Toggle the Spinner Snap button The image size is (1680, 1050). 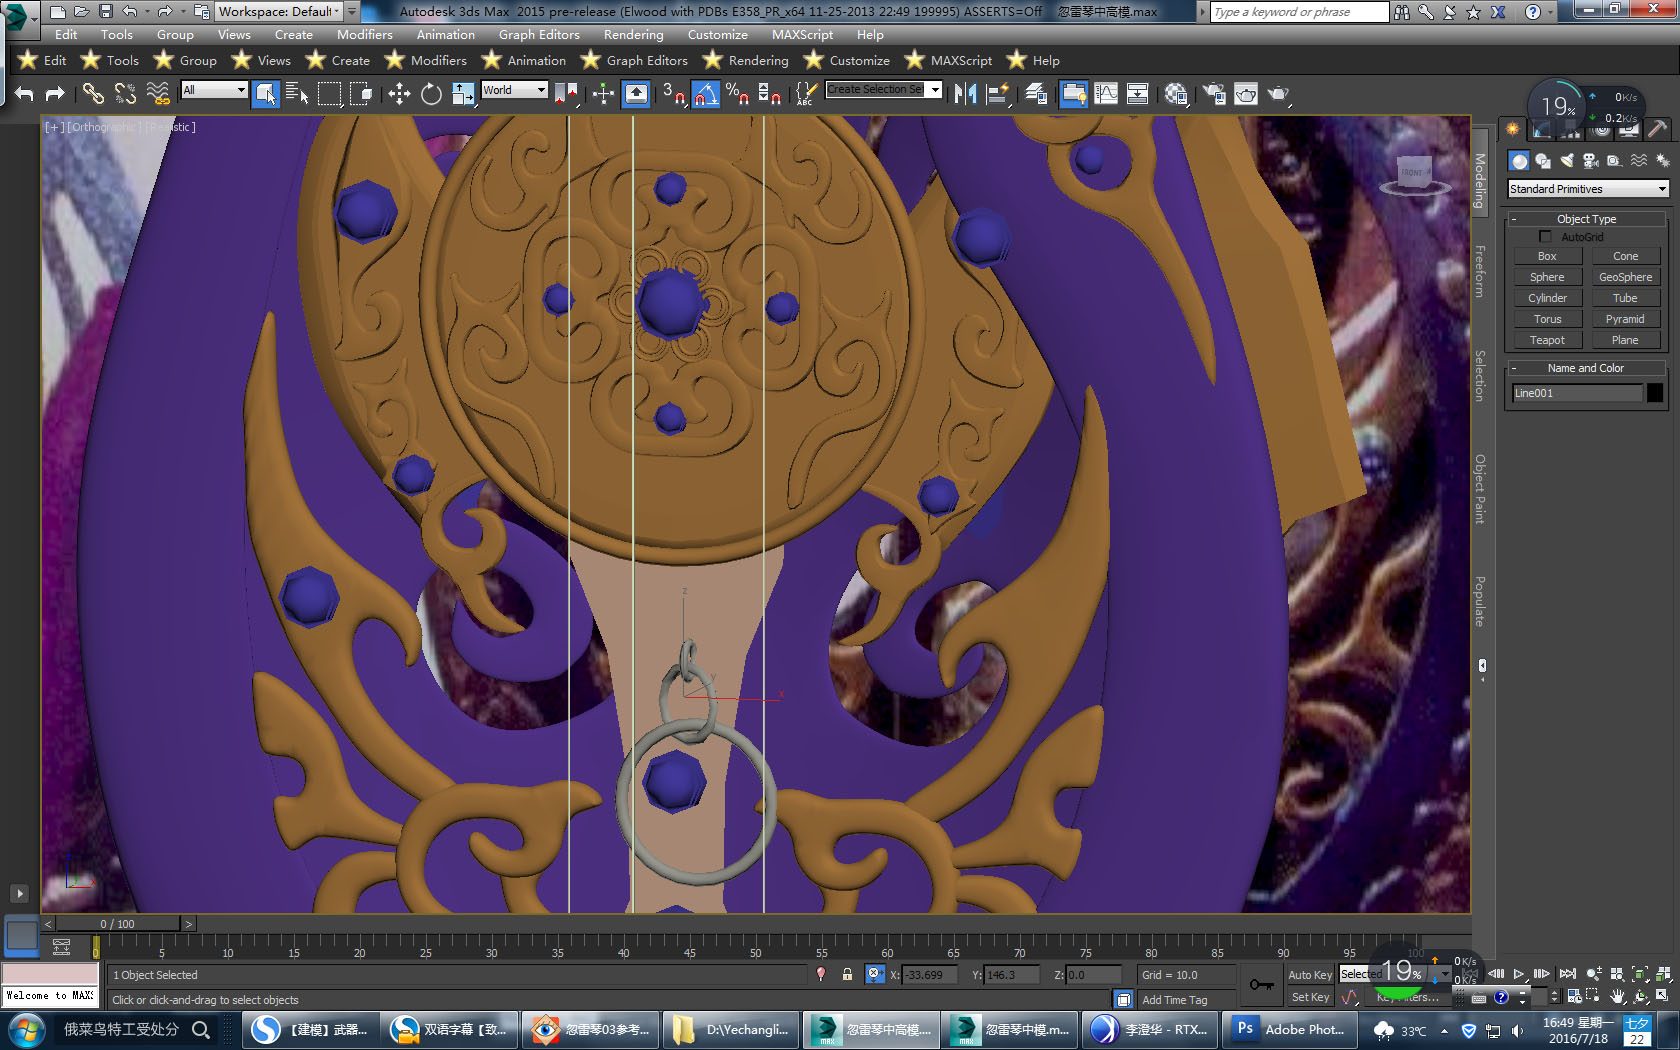(x=769, y=94)
